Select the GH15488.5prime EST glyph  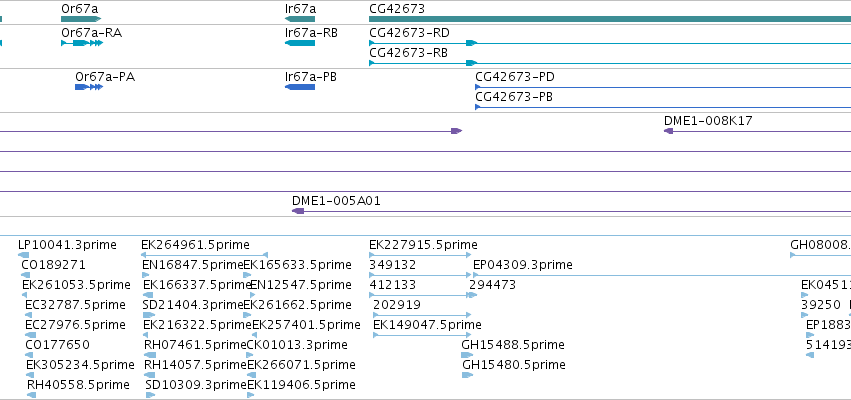pyautogui.click(x=467, y=355)
